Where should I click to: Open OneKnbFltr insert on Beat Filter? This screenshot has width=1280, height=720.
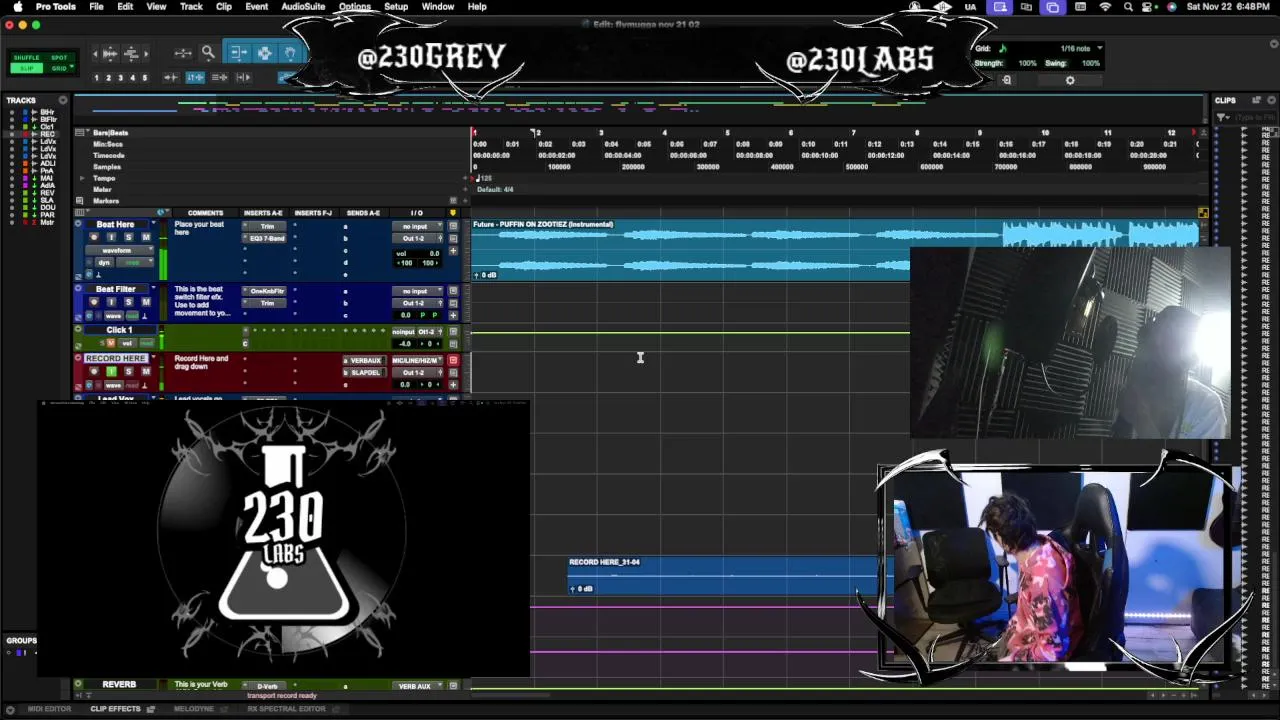tap(267, 291)
